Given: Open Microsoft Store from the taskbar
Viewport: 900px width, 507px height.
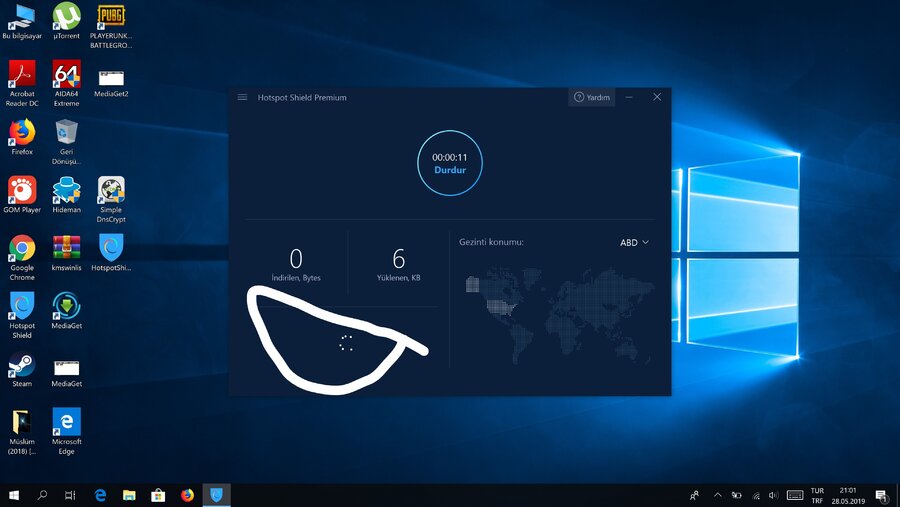Looking at the screenshot, I should [158, 495].
